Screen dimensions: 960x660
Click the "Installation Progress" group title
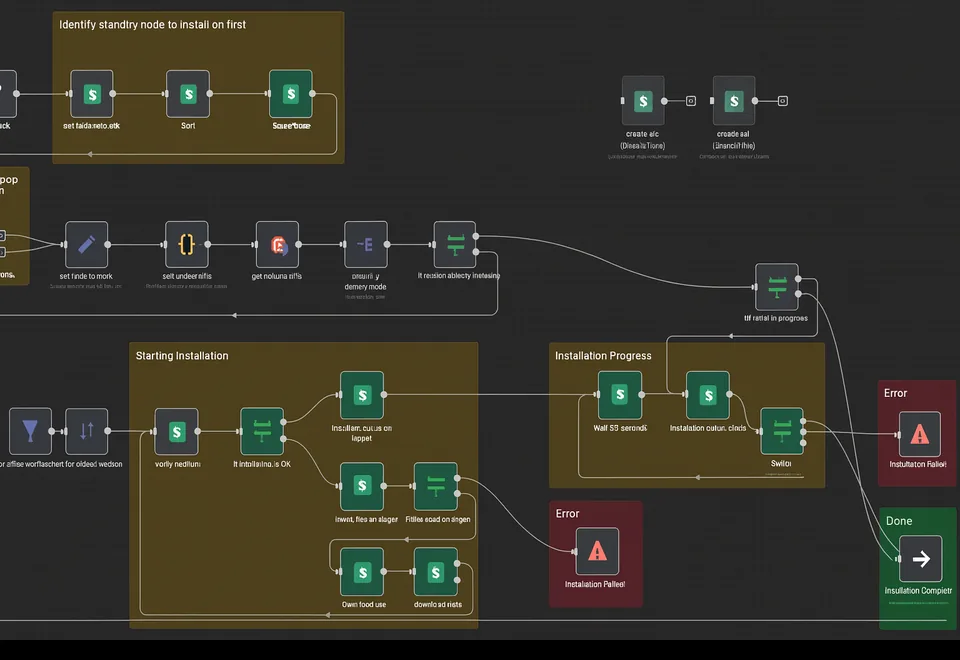tap(603, 356)
